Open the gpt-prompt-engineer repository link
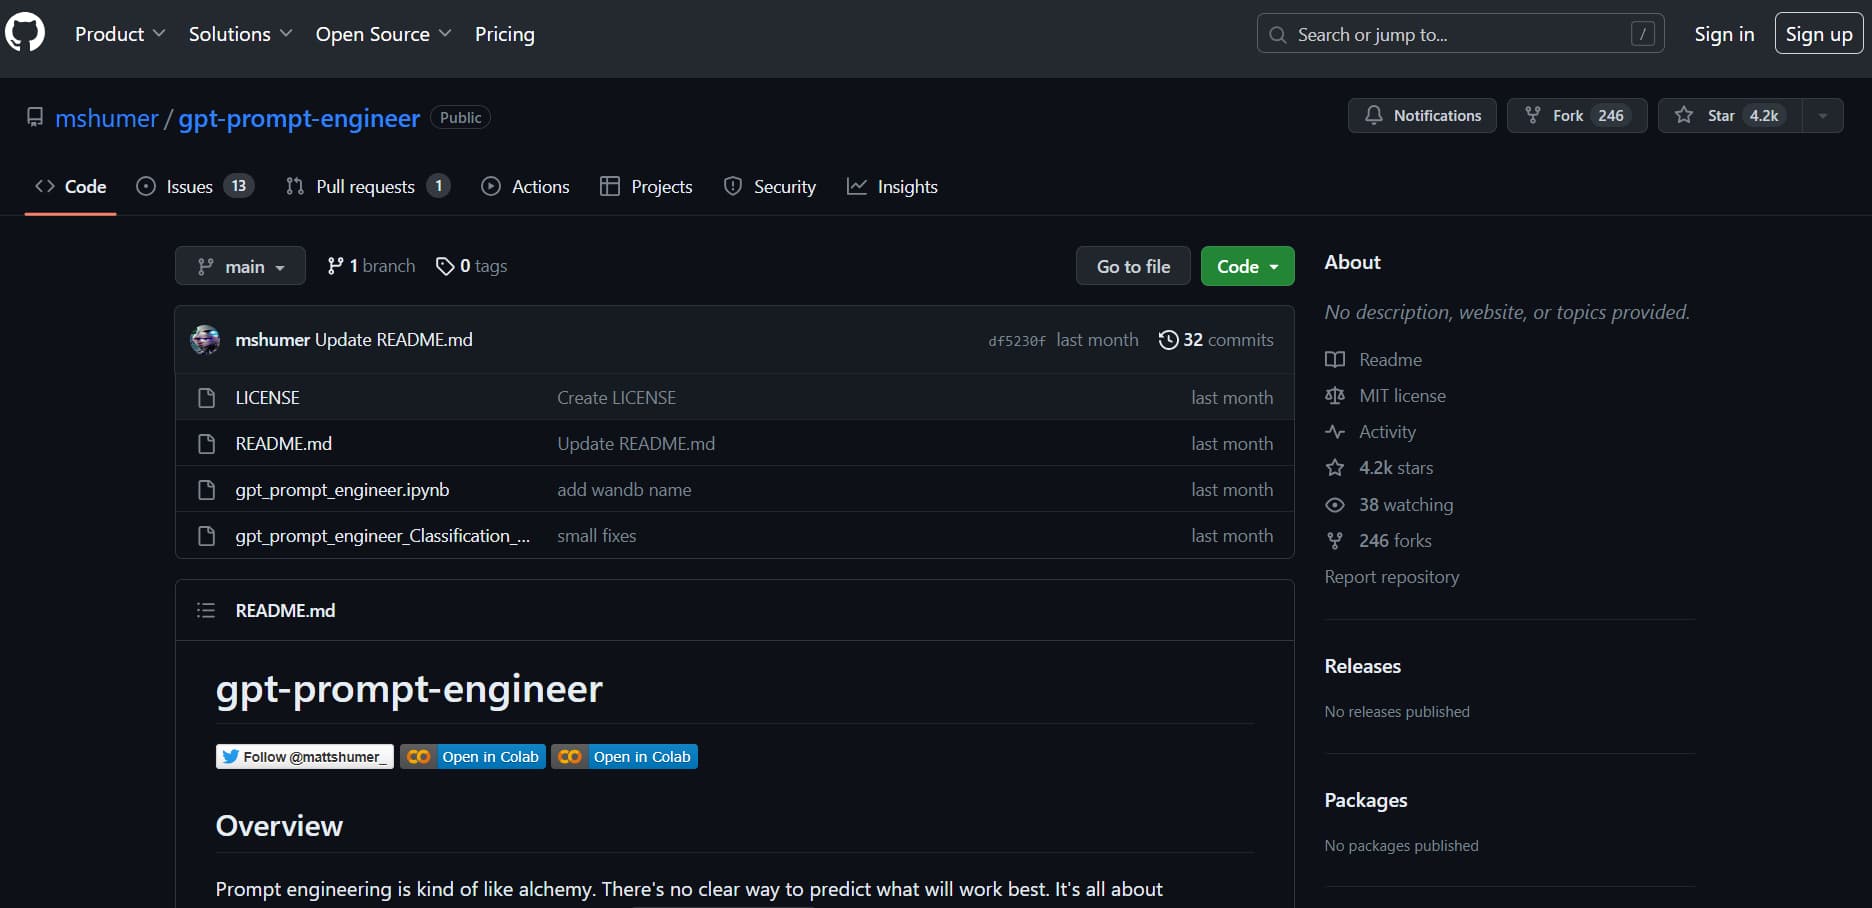Screen dimensions: 1872x908 pos(299,118)
